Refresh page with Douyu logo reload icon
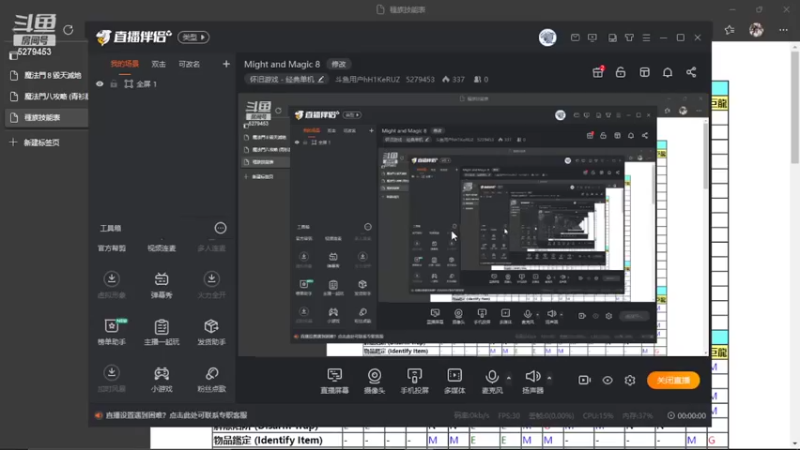The width and height of the screenshot is (800, 450). [68, 30]
